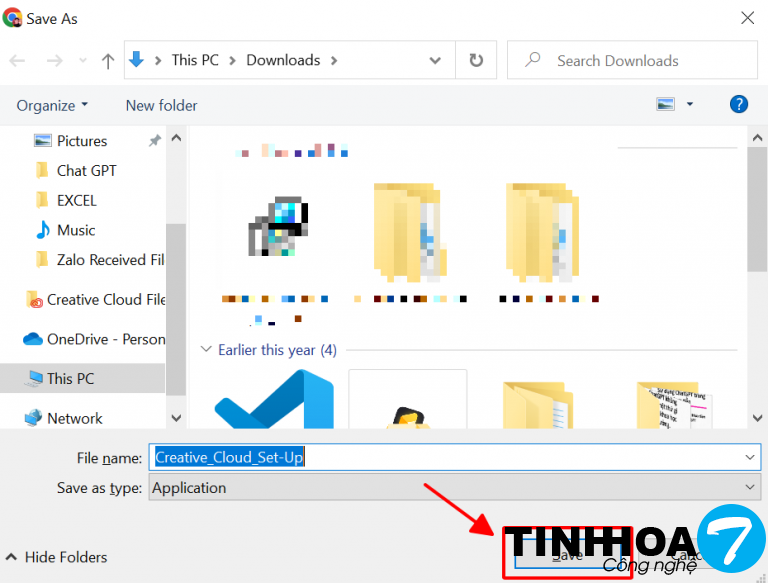Open the Chat GPT folder in sidebar
The image size is (768, 583).
[x=86, y=170]
